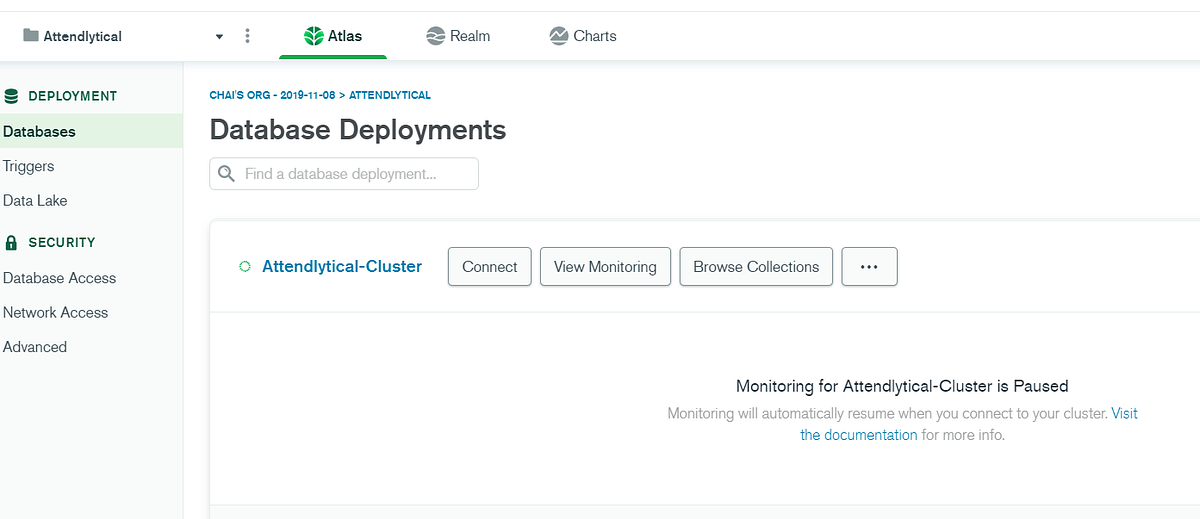Follow the Visit the documentation link

969,424
